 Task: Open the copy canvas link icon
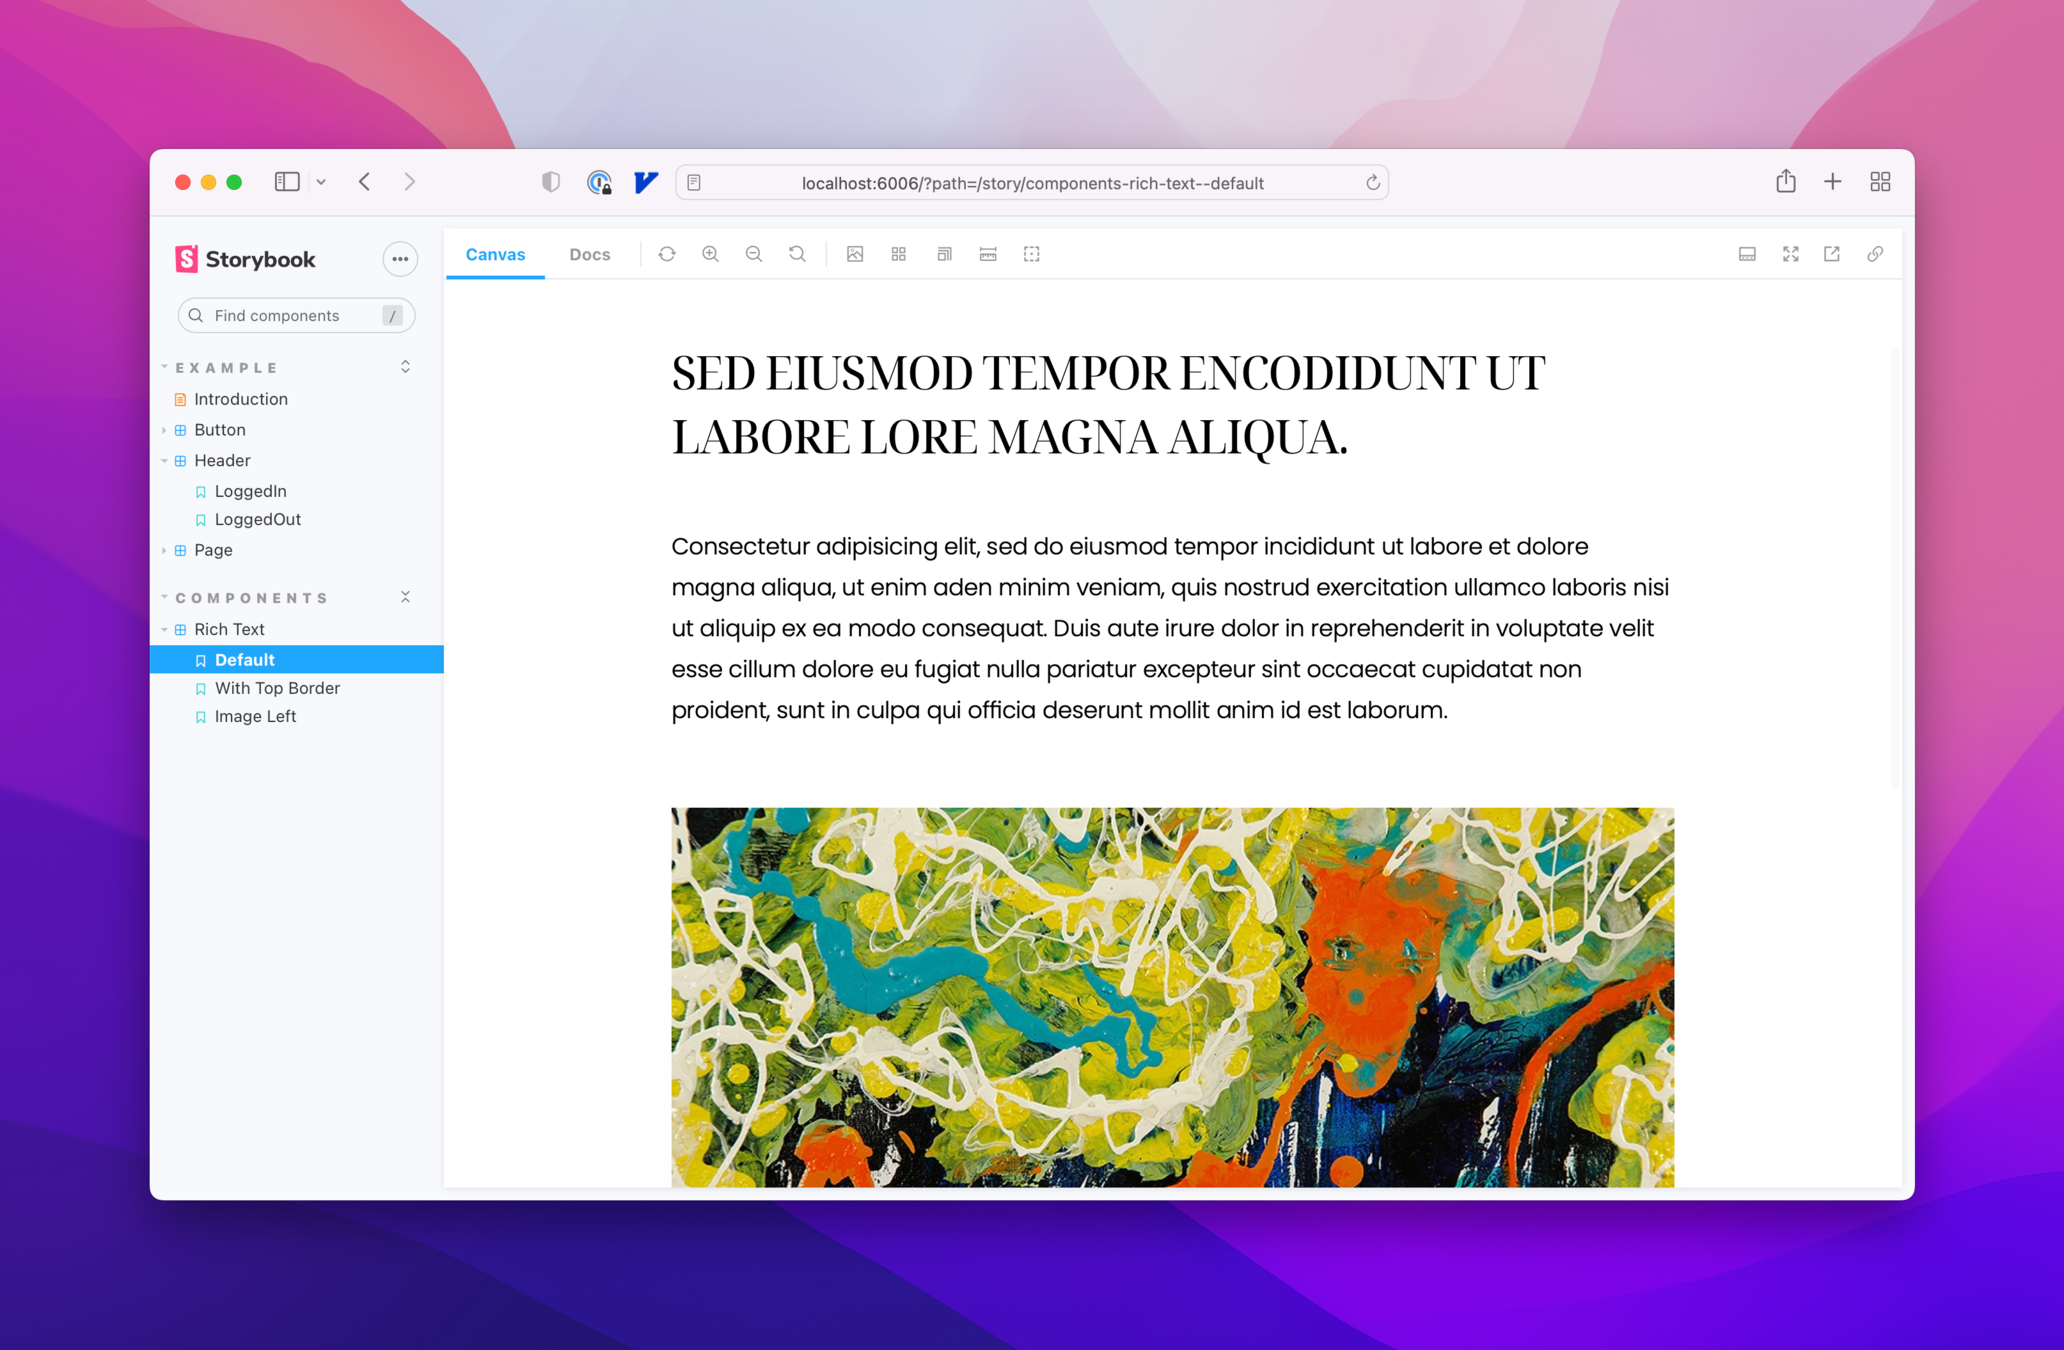coord(1875,254)
